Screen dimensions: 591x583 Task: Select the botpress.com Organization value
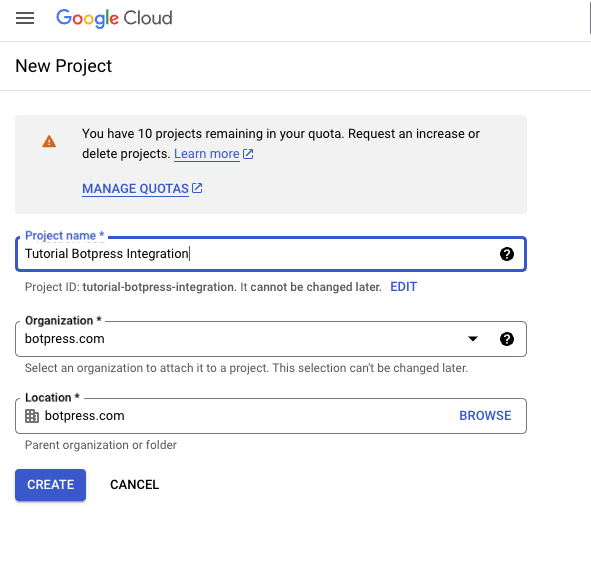pyautogui.click(x=64, y=339)
